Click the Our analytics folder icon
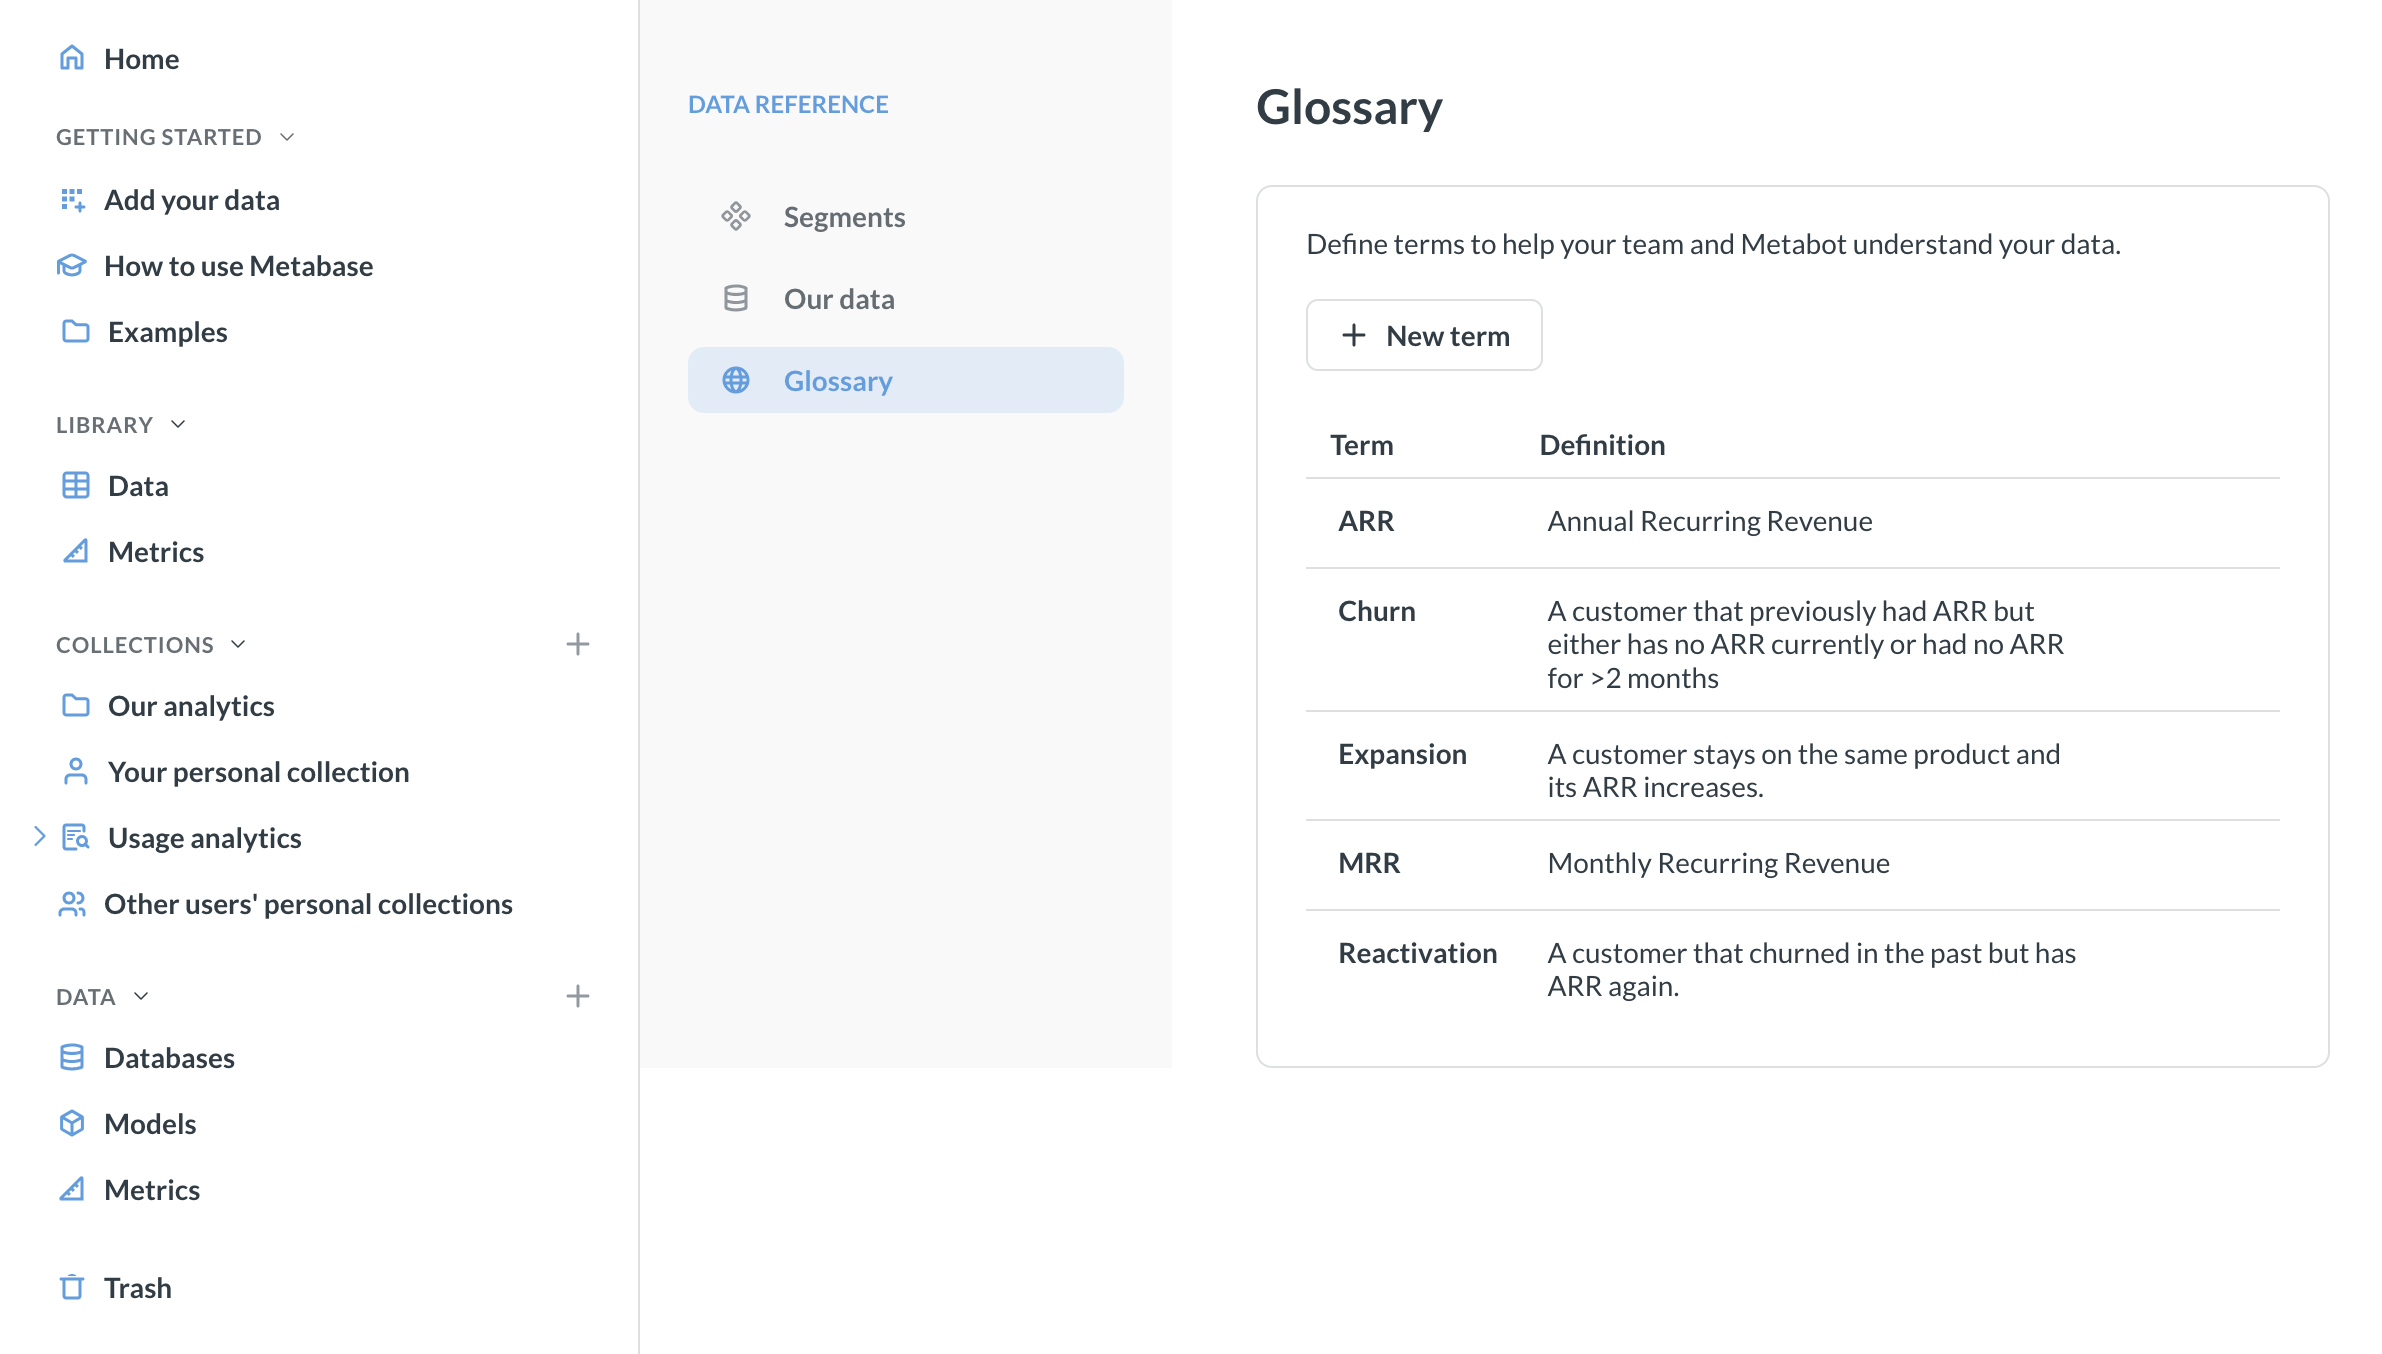This screenshot has width=2382, height=1354. (x=76, y=706)
